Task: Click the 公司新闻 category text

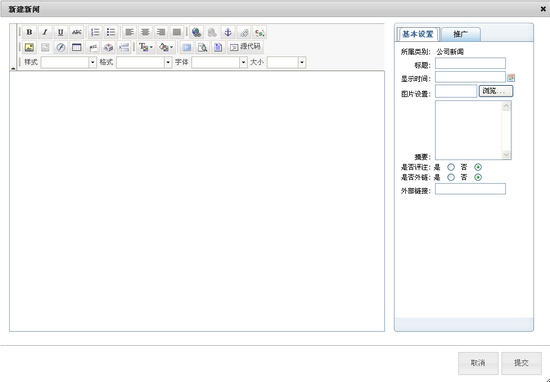Action: click(x=450, y=52)
